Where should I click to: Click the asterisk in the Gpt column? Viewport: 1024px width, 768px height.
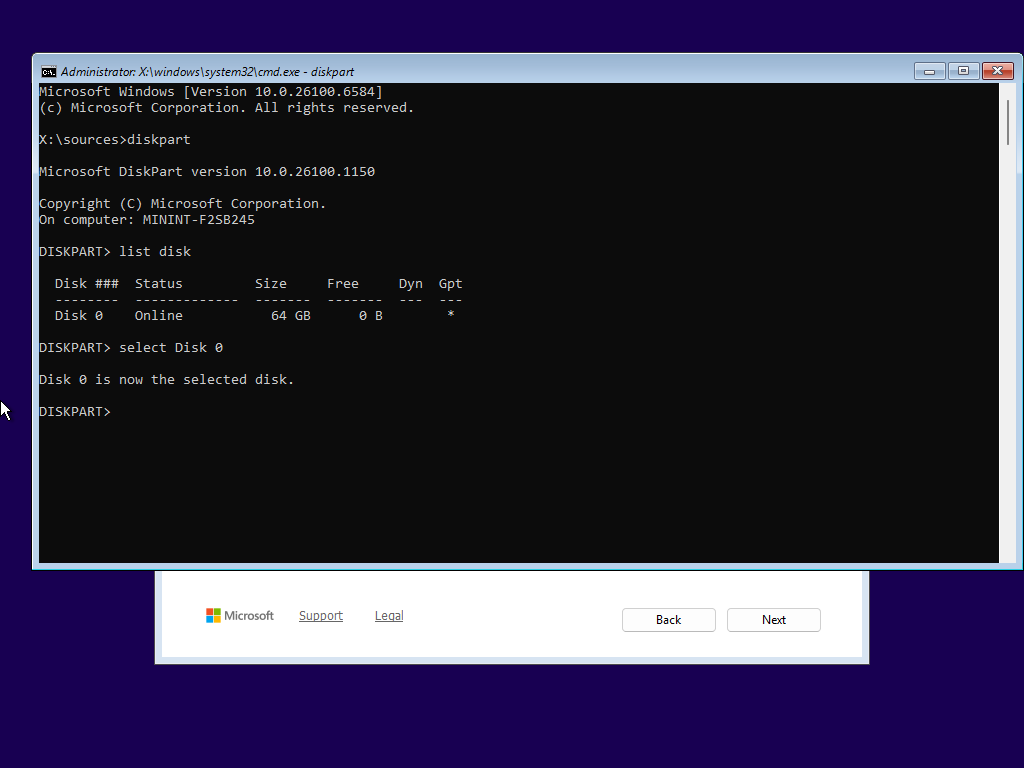451,316
